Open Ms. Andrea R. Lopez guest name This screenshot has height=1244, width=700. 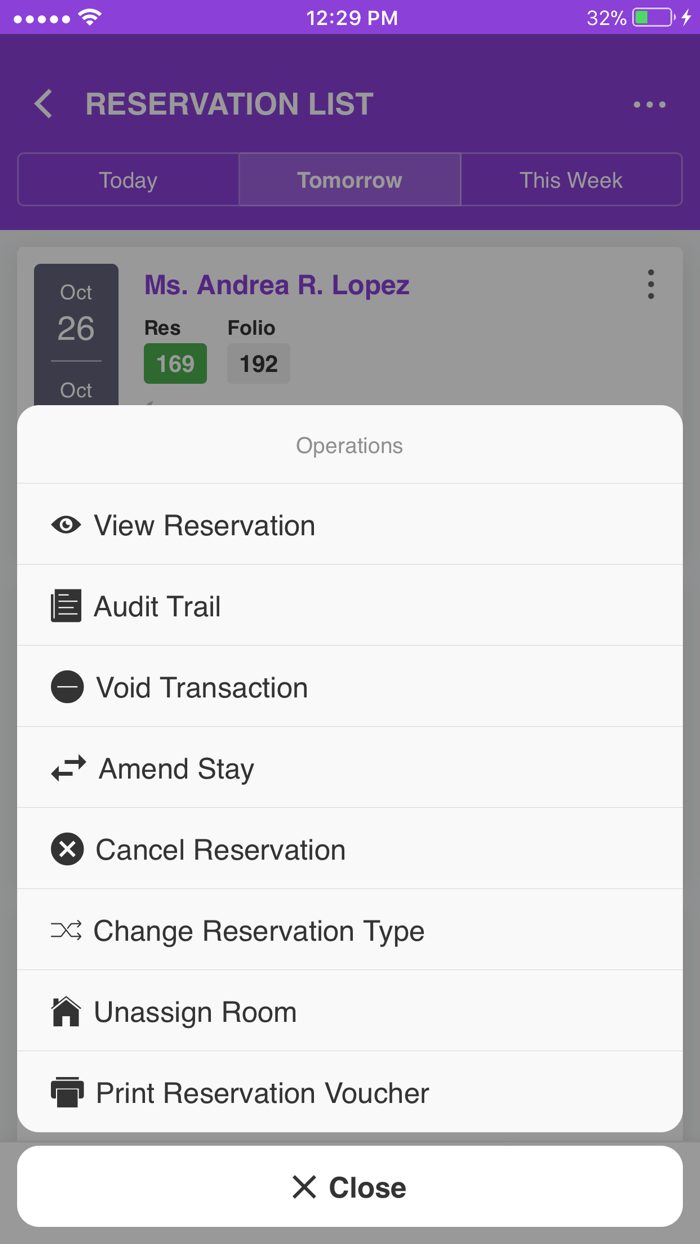pyautogui.click(x=277, y=285)
